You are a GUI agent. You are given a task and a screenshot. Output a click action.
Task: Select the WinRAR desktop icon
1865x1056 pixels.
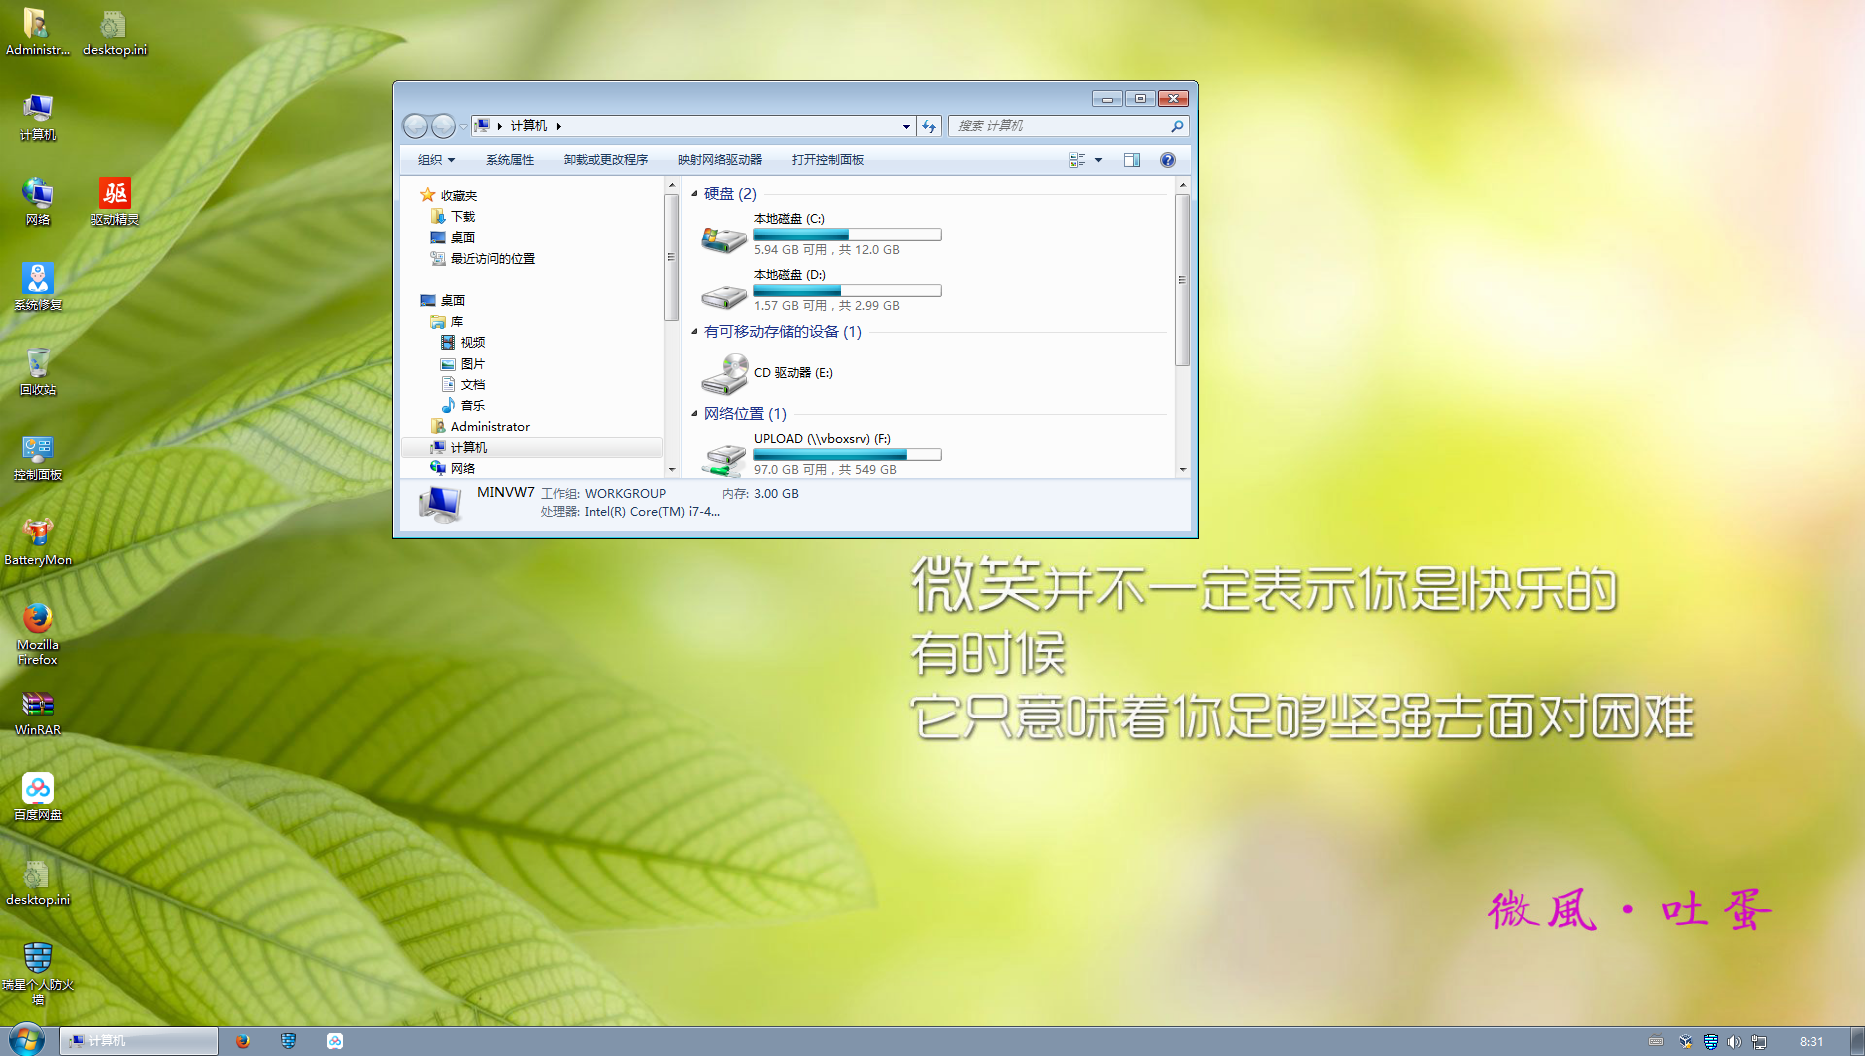(38, 712)
